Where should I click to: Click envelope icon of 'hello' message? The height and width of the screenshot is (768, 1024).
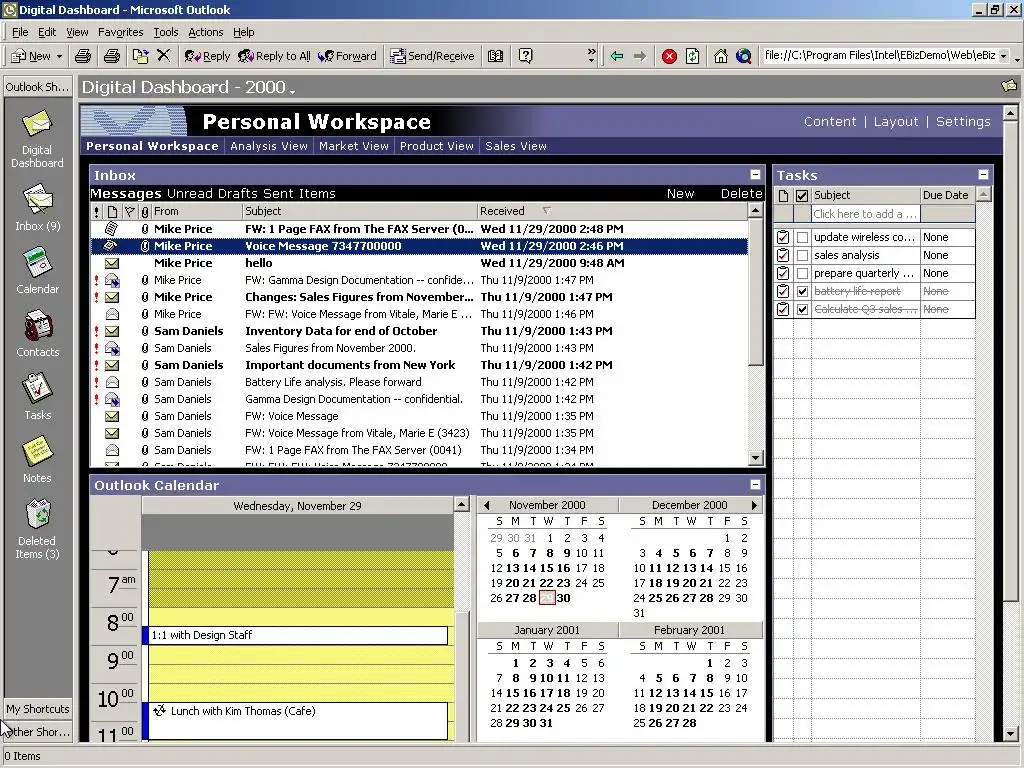pyautogui.click(x=112, y=263)
